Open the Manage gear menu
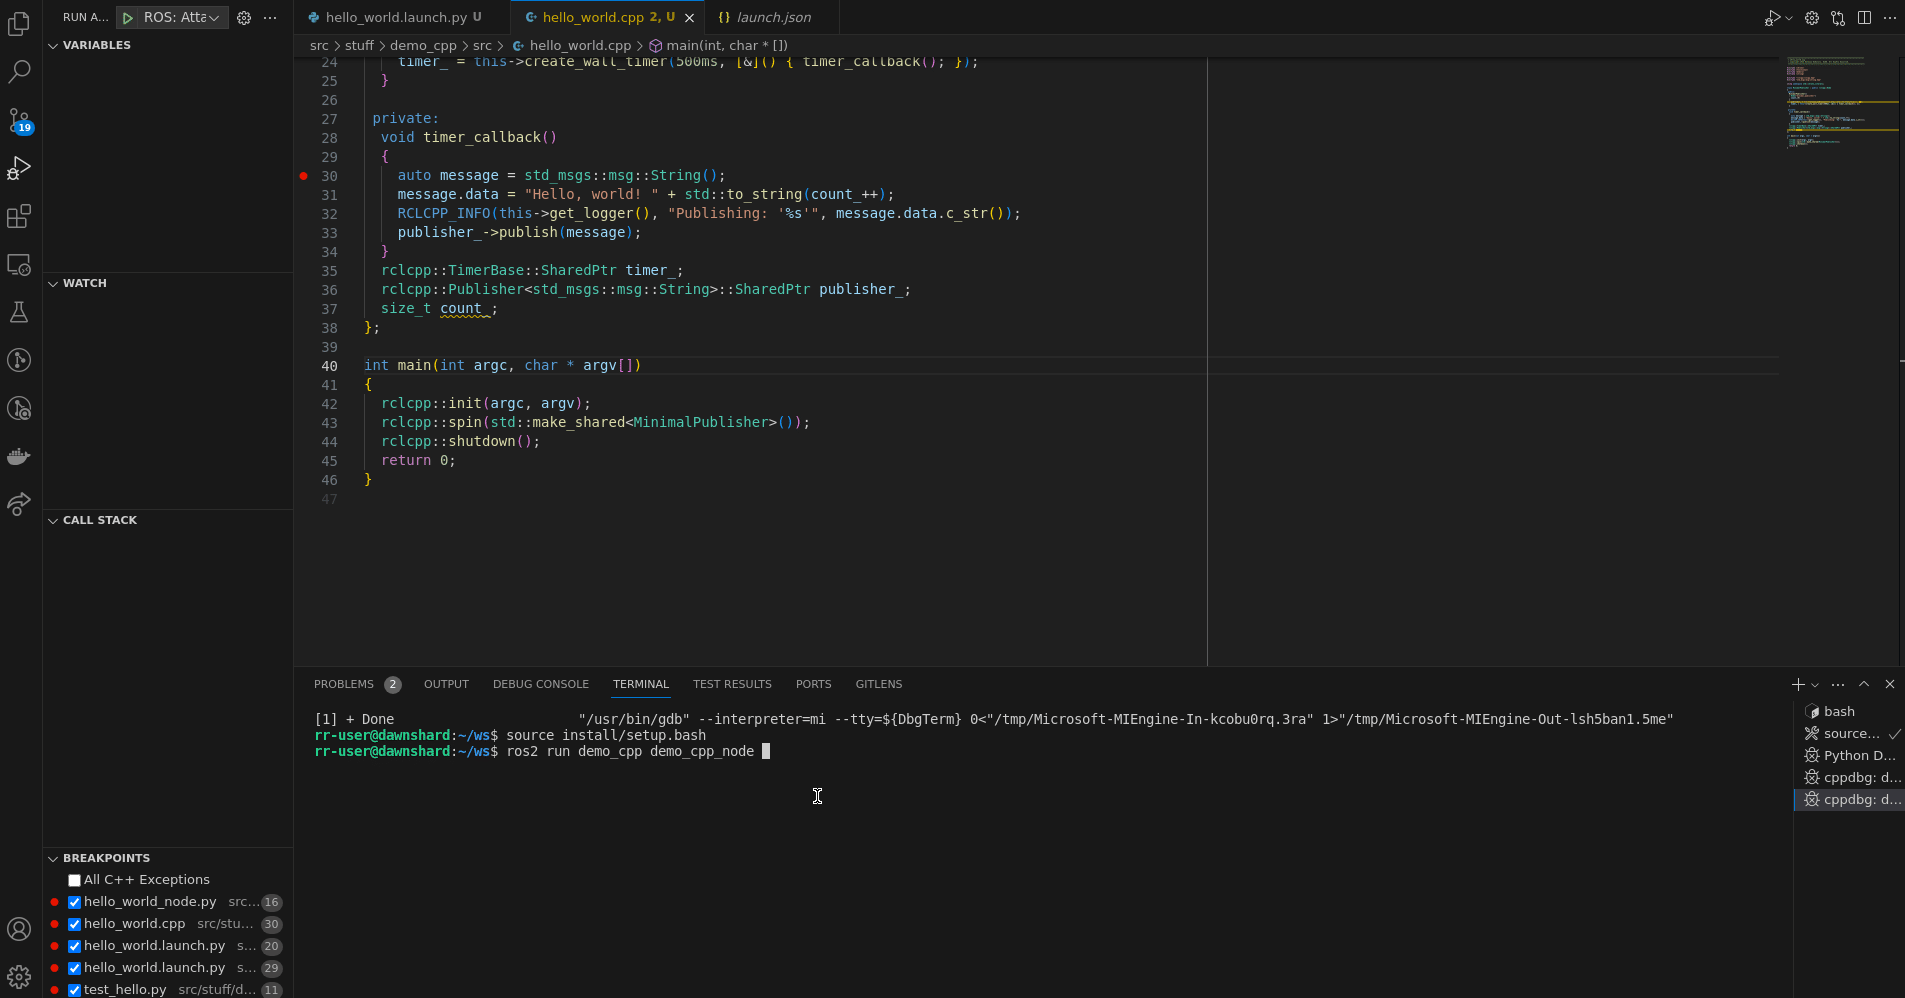 tap(19, 976)
